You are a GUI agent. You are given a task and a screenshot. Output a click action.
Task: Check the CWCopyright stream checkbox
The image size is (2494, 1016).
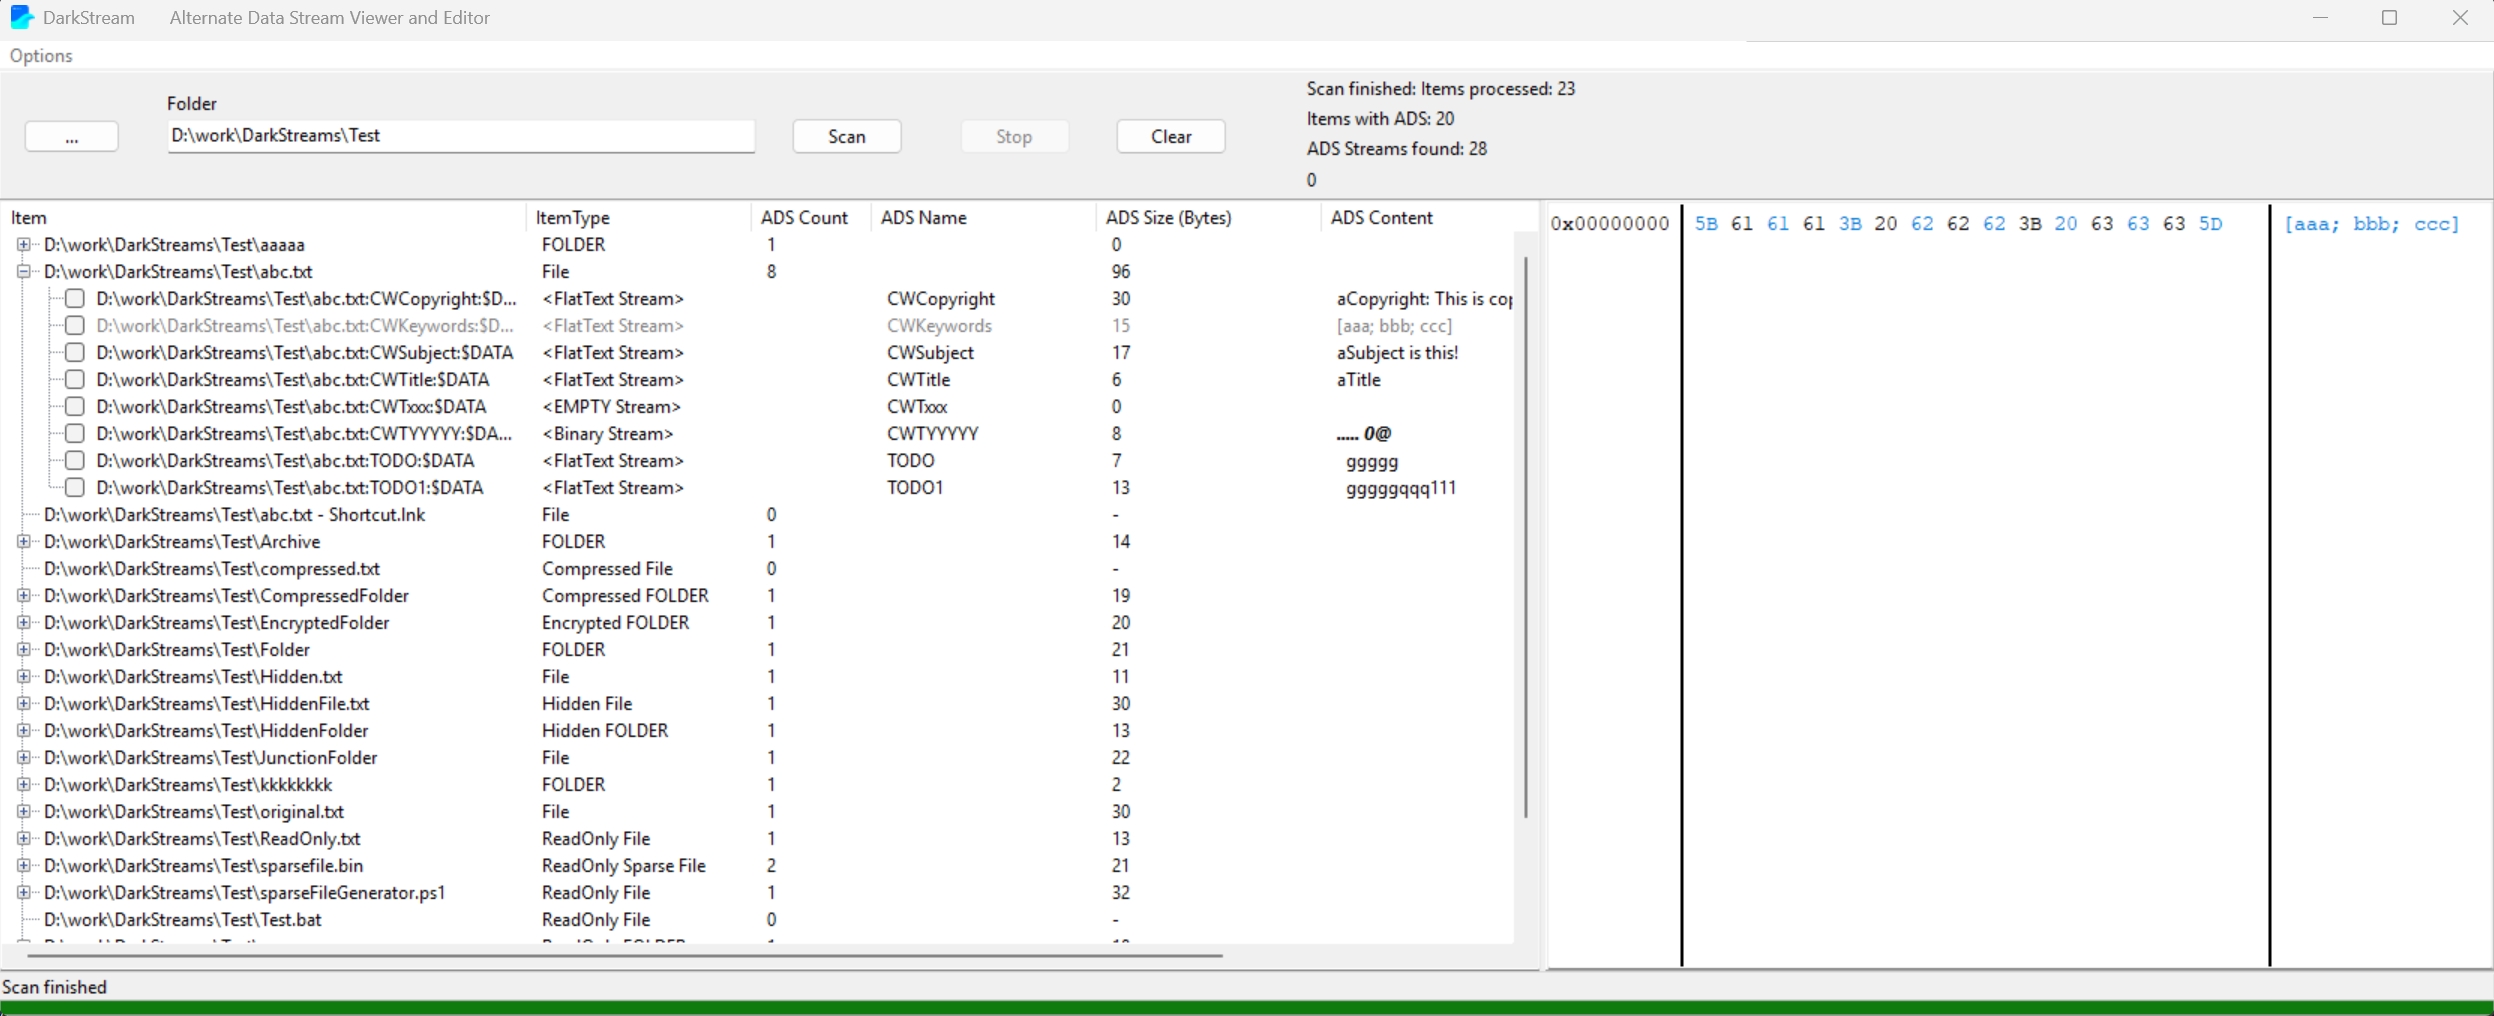[75, 299]
